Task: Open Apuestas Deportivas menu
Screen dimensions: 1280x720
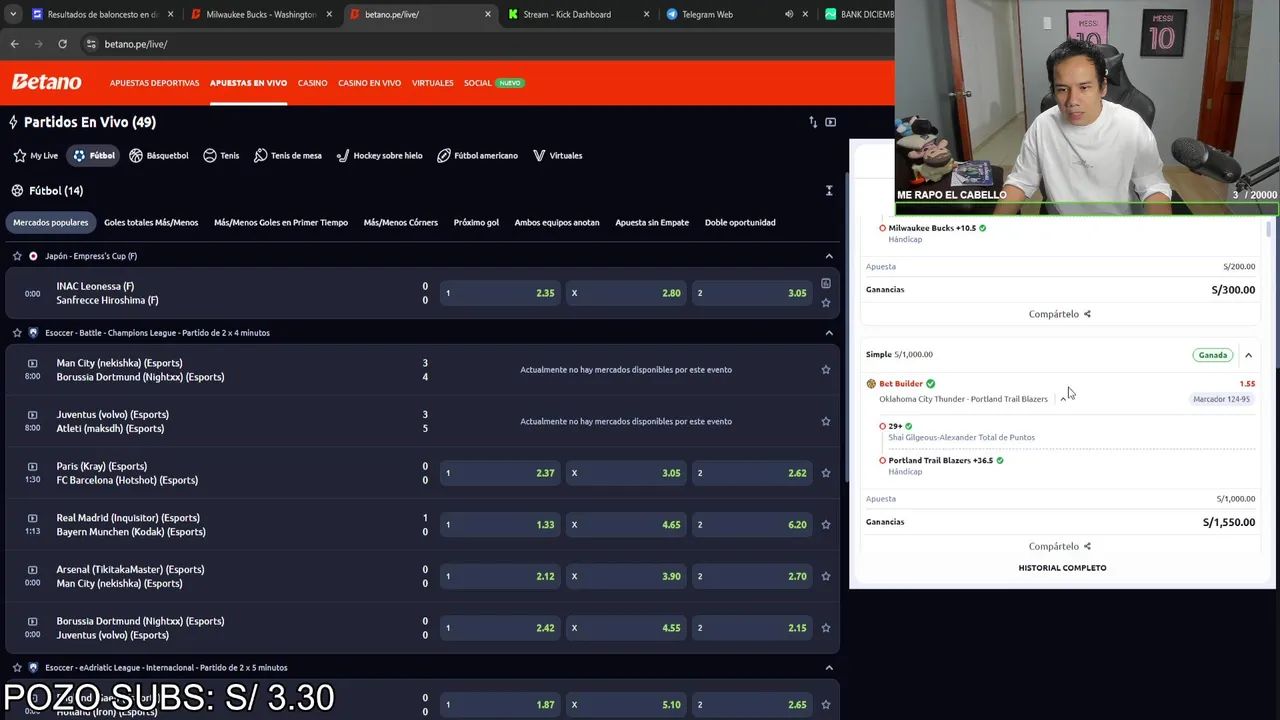Action: point(154,83)
